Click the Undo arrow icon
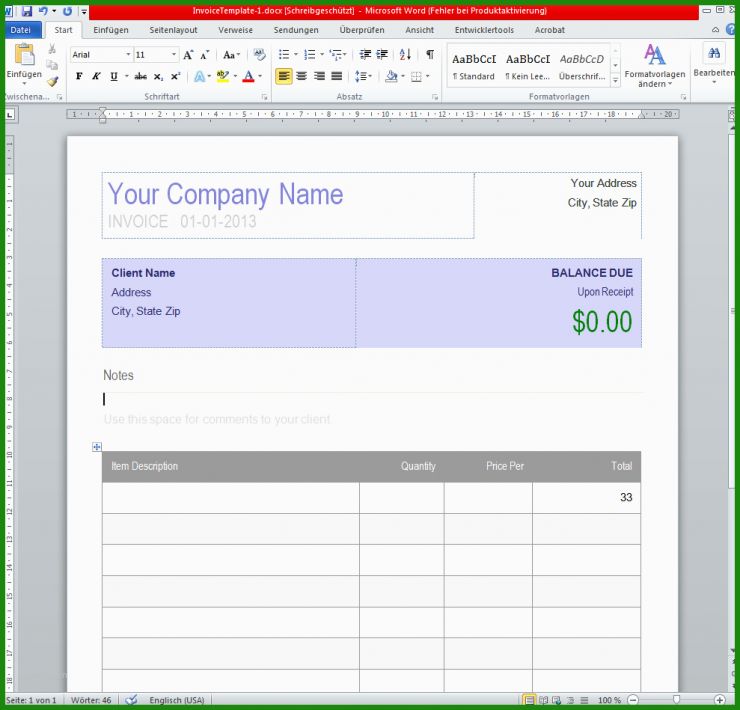 pos(43,11)
